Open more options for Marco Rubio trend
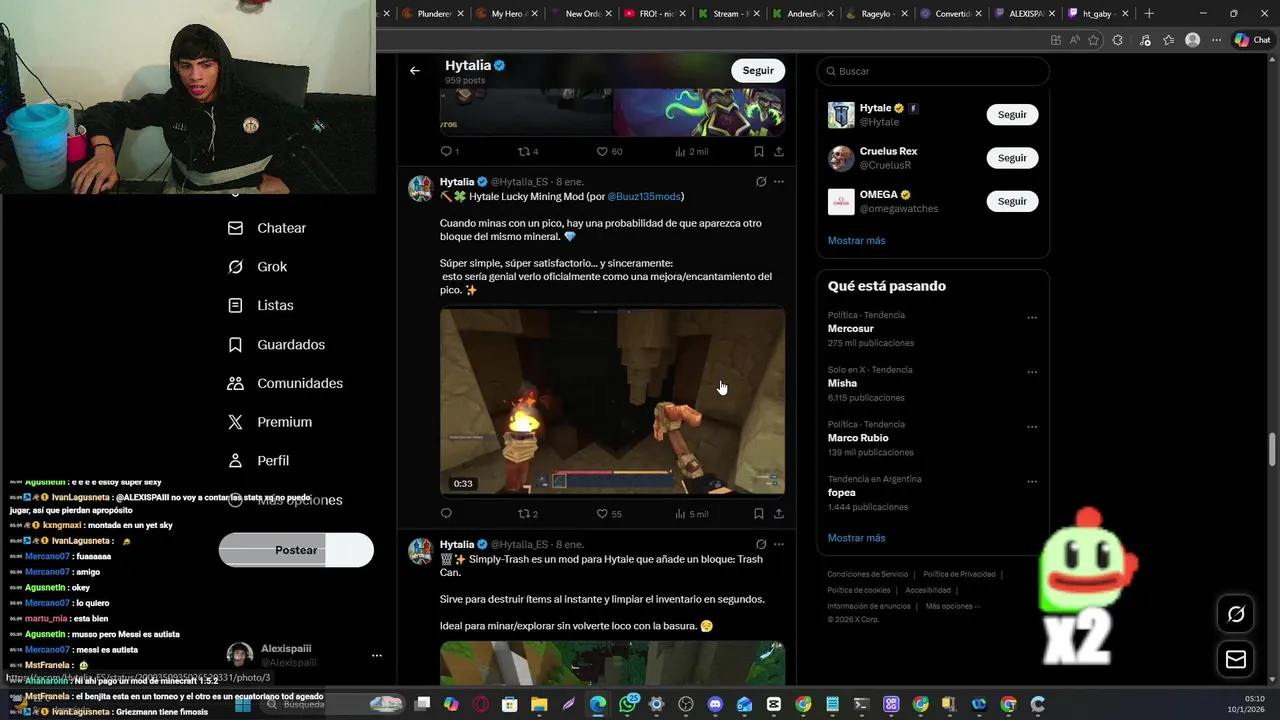Screen dimensions: 1280x720 [x=1032, y=427]
